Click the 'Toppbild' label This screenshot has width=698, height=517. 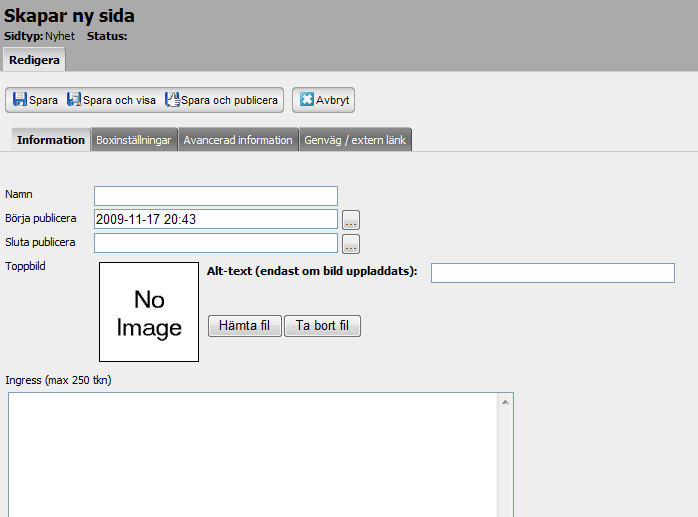pos(25,266)
